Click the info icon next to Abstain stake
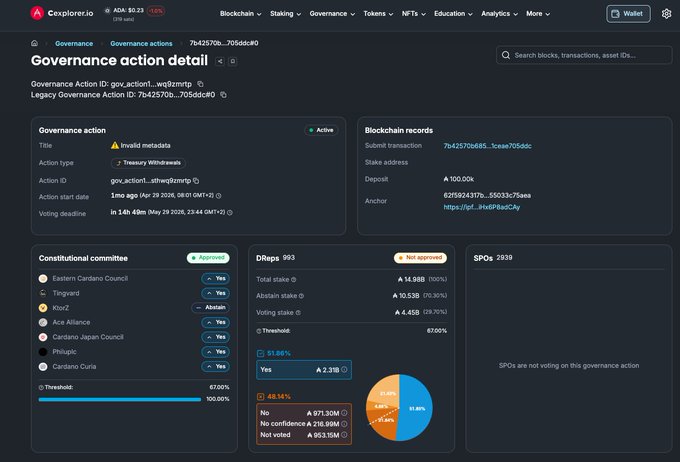The width and height of the screenshot is (680, 462). (x=301, y=296)
